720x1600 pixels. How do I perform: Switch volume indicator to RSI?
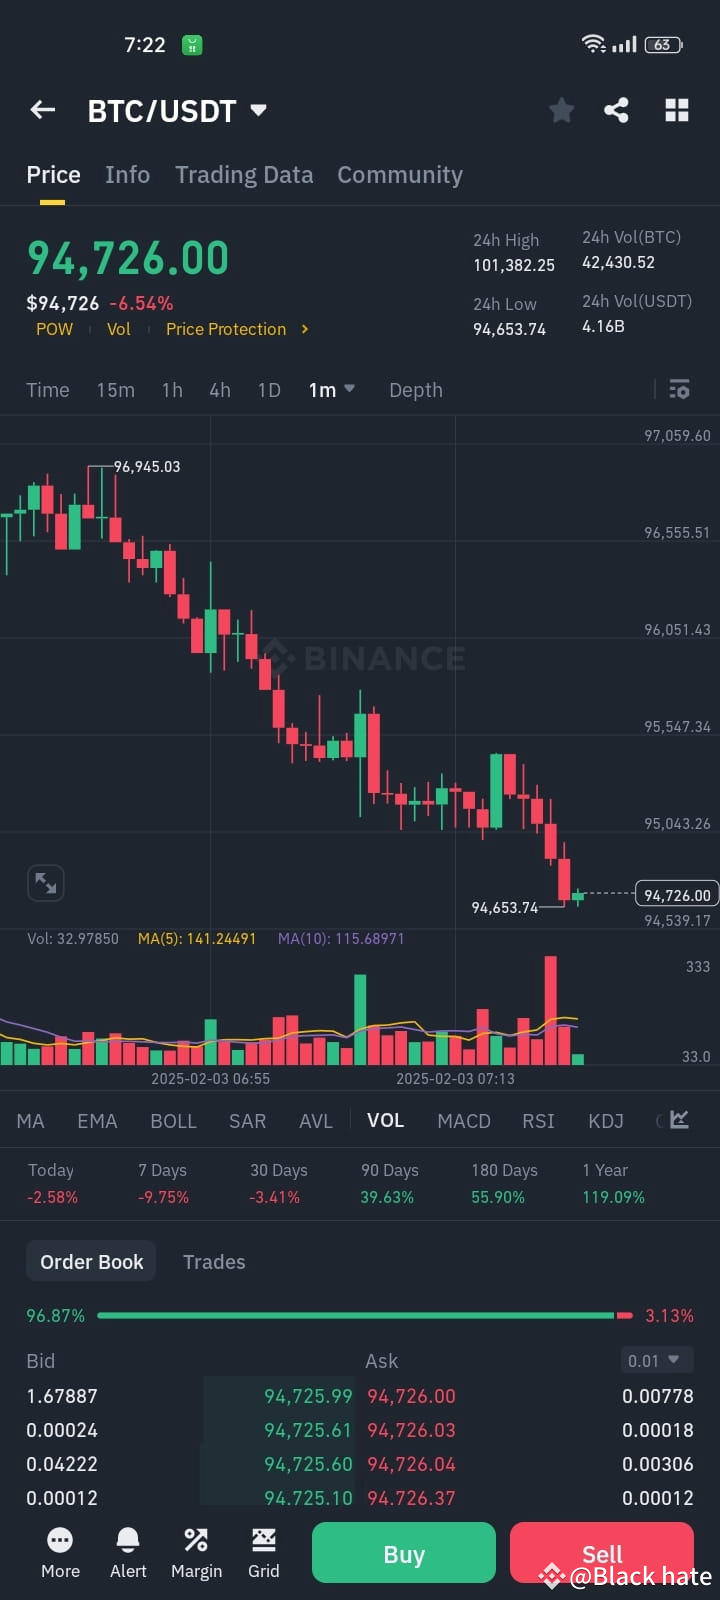pyautogui.click(x=538, y=1120)
